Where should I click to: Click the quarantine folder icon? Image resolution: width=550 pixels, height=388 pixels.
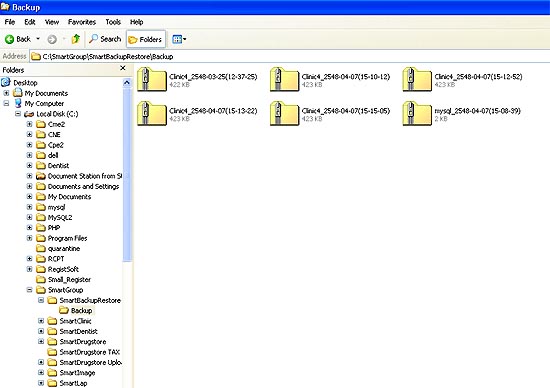pos(41,248)
